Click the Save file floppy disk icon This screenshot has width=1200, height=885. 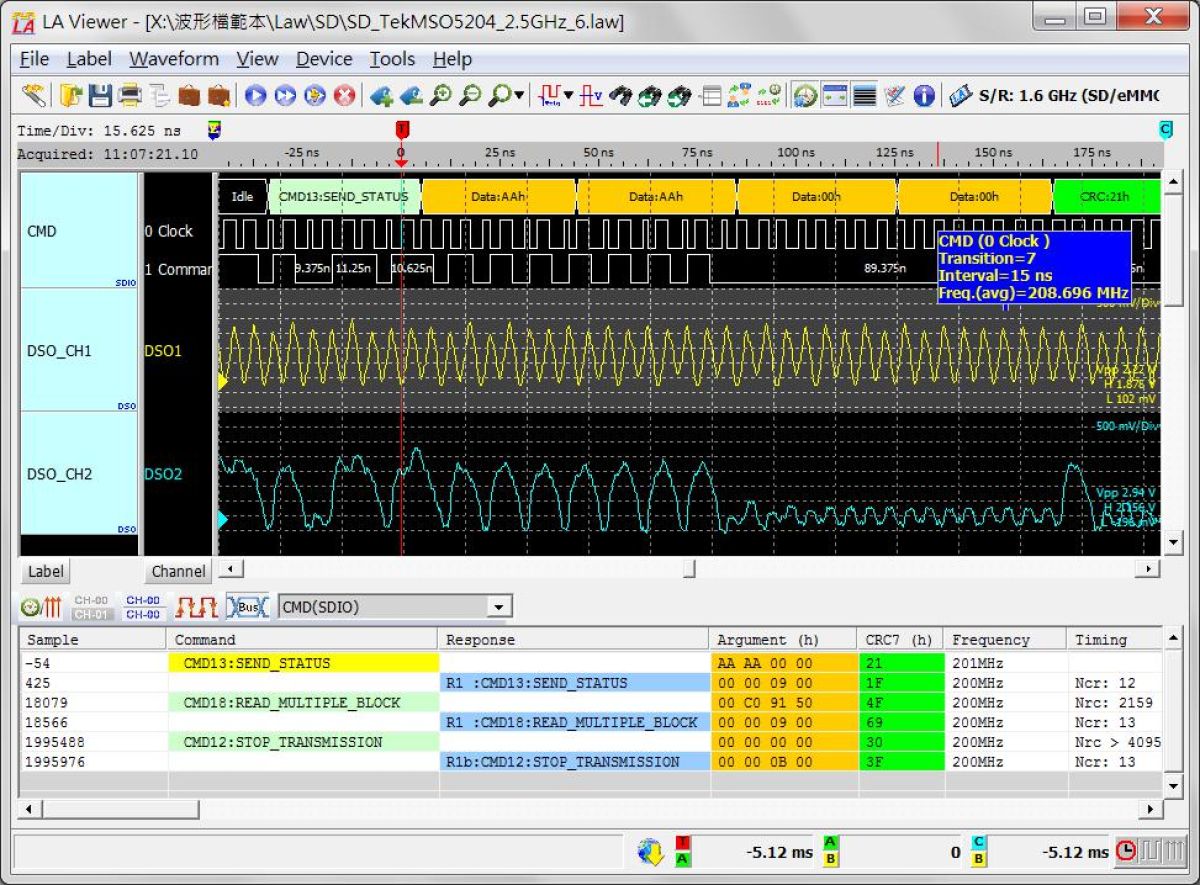click(100, 96)
